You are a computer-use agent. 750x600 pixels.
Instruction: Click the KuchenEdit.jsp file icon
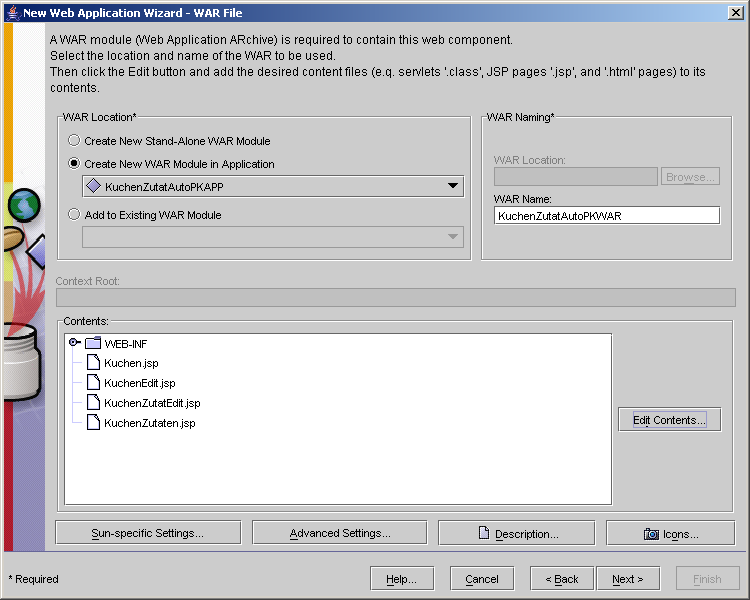(93, 382)
